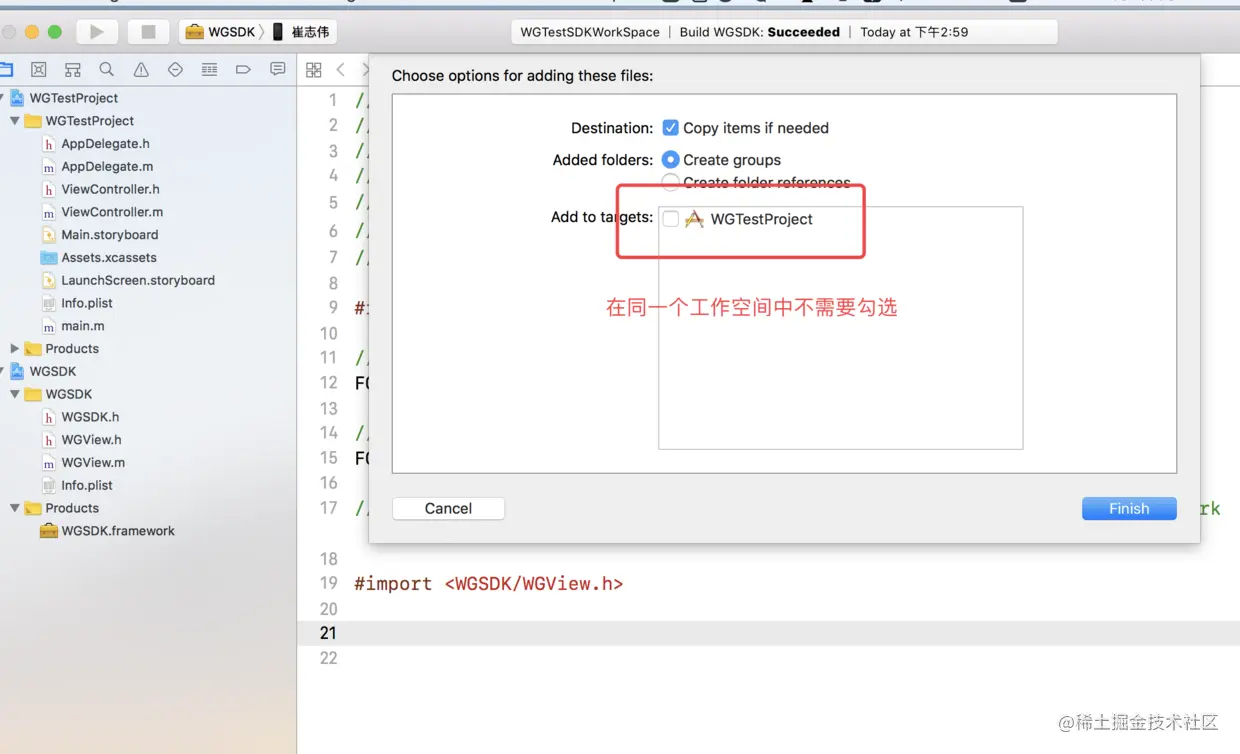
Task: Collapse Products folder under WGSDK
Action: coord(15,508)
